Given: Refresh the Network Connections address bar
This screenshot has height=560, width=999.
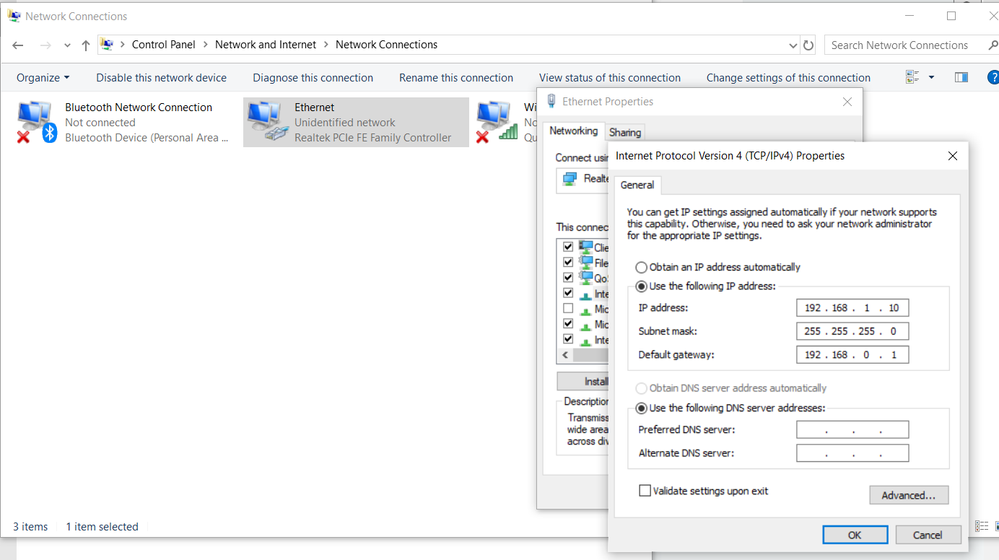Looking at the screenshot, I should click(808, 45).
